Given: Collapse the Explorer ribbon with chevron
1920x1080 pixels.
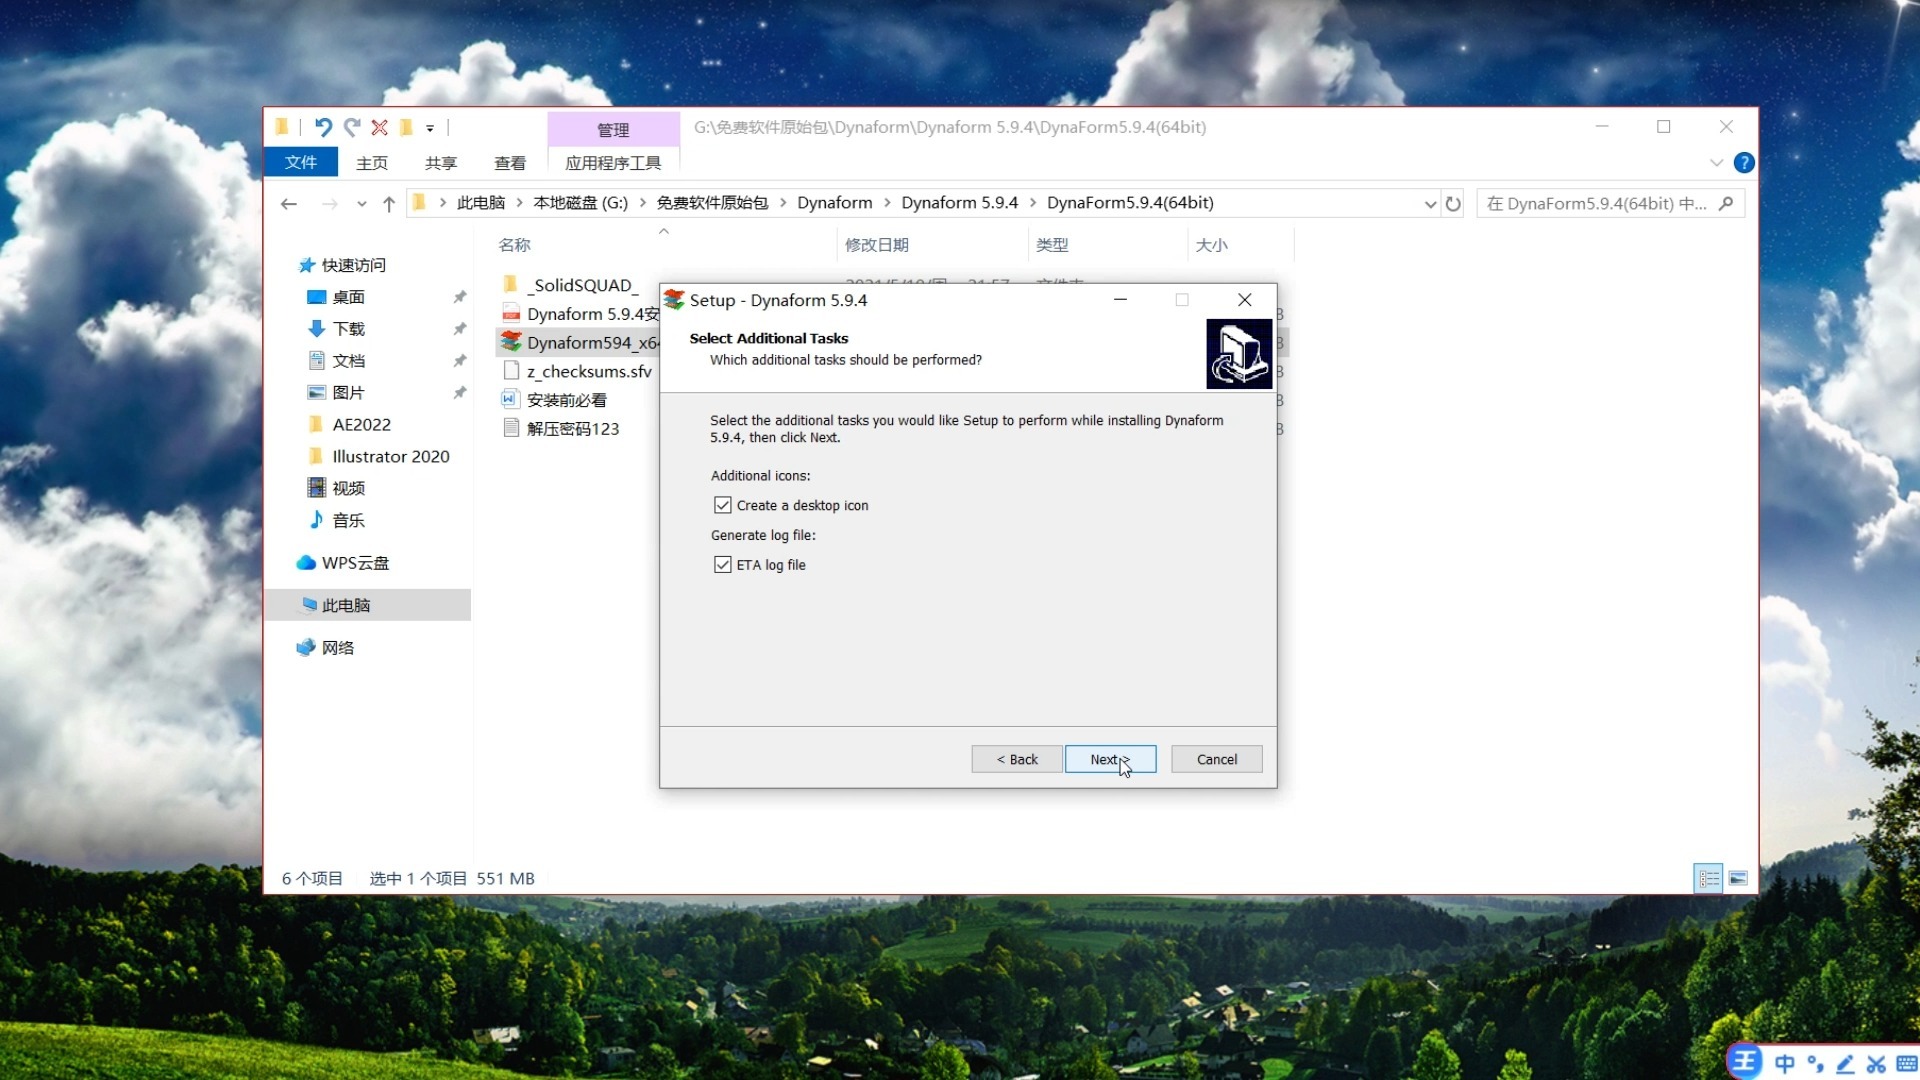Looking at the screenshot, I should coord(1716,162).
